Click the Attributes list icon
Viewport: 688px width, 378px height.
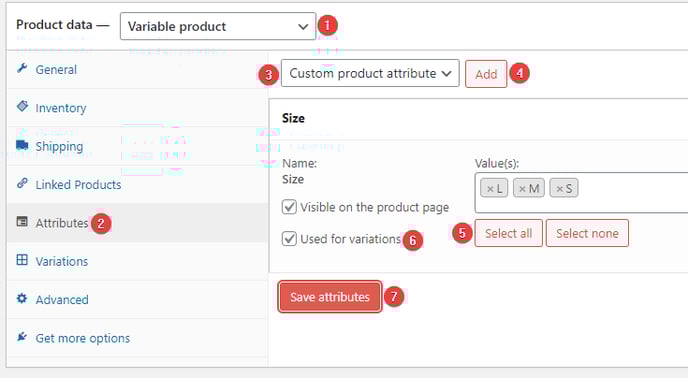[22, 221]
